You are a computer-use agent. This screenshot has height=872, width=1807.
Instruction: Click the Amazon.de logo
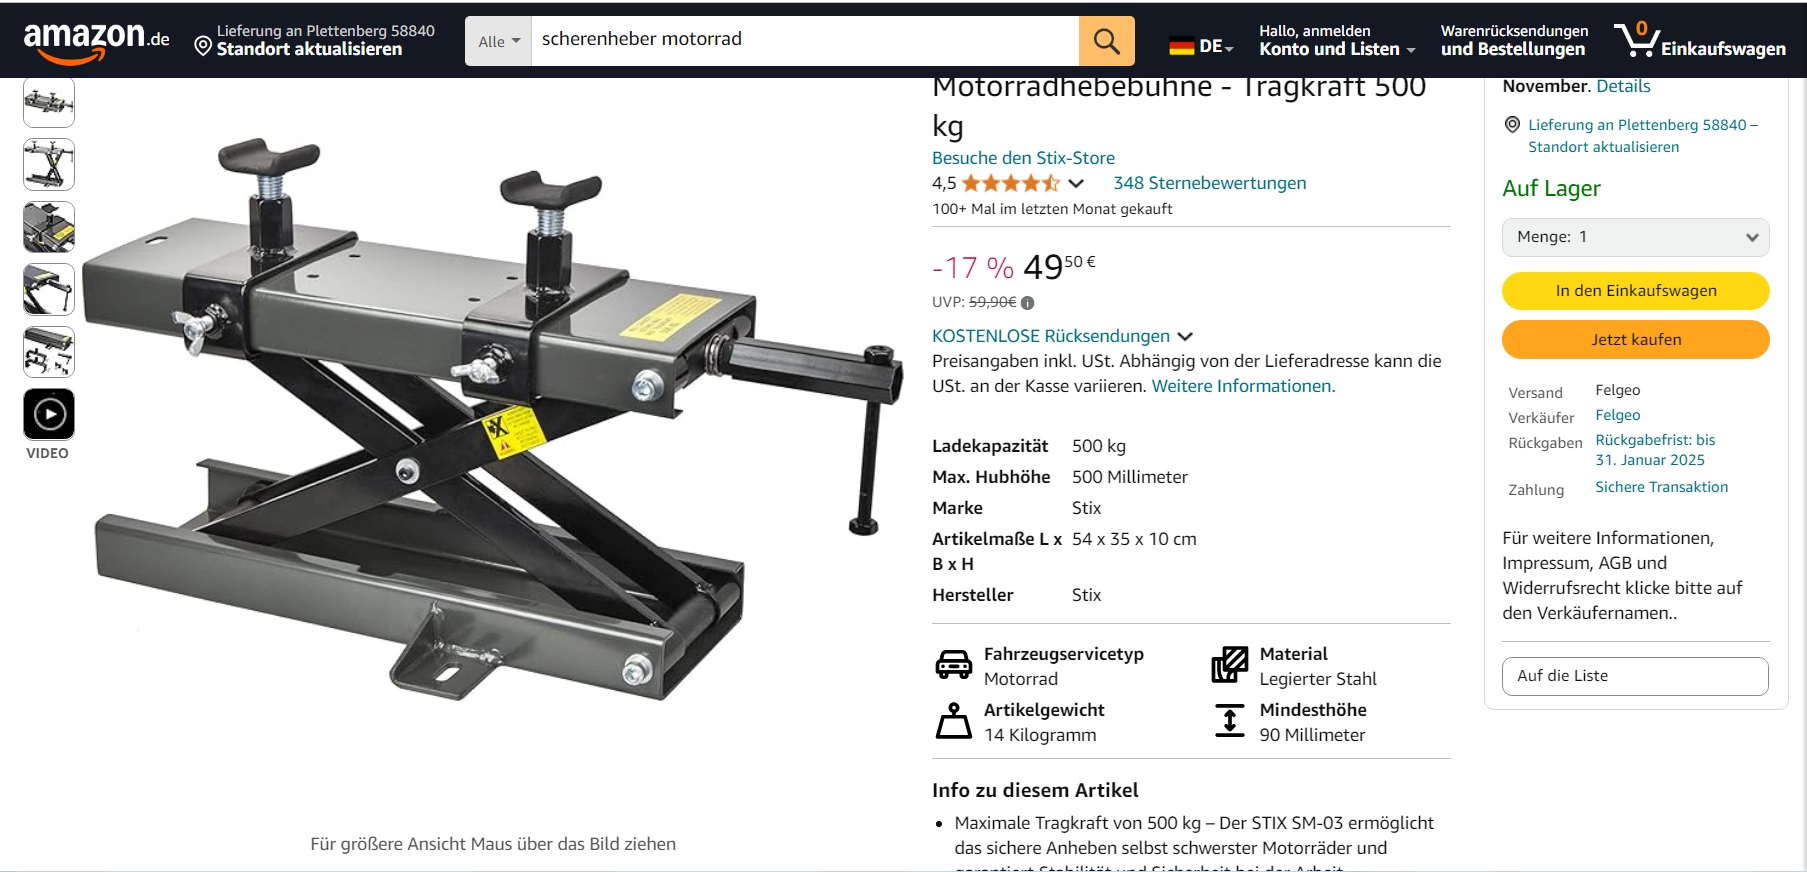point(96,42)
